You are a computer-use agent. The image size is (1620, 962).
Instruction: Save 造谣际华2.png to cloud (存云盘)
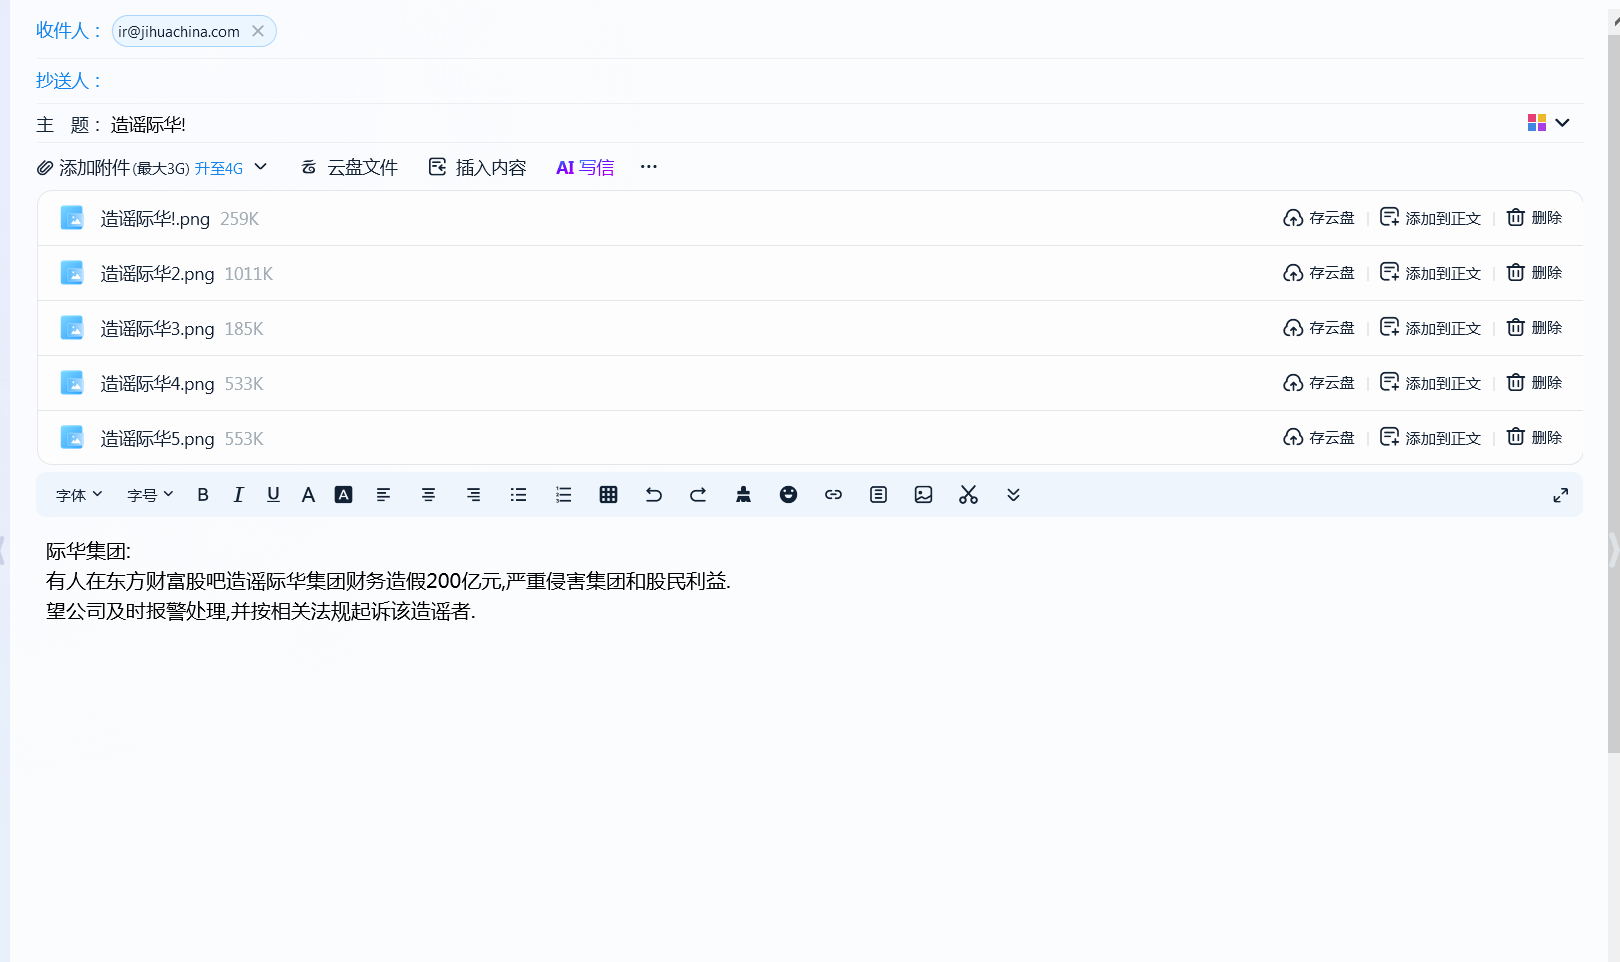(x=1319, y=273)
